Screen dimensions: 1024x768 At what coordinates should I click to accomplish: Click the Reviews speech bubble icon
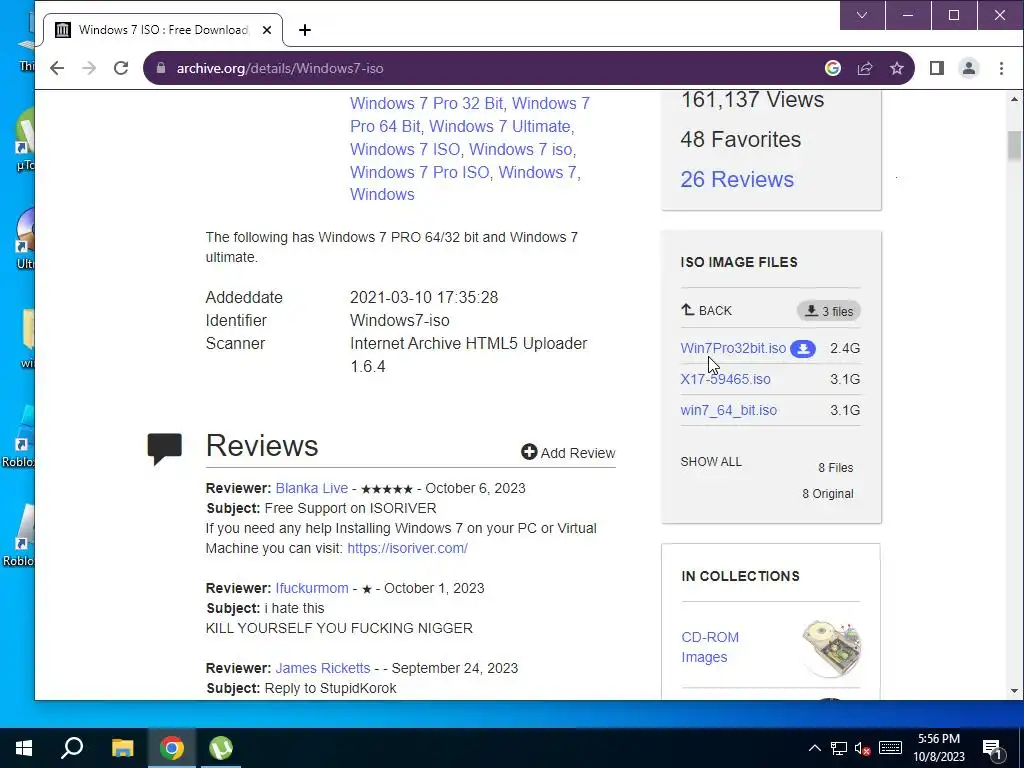pos(164,448)
